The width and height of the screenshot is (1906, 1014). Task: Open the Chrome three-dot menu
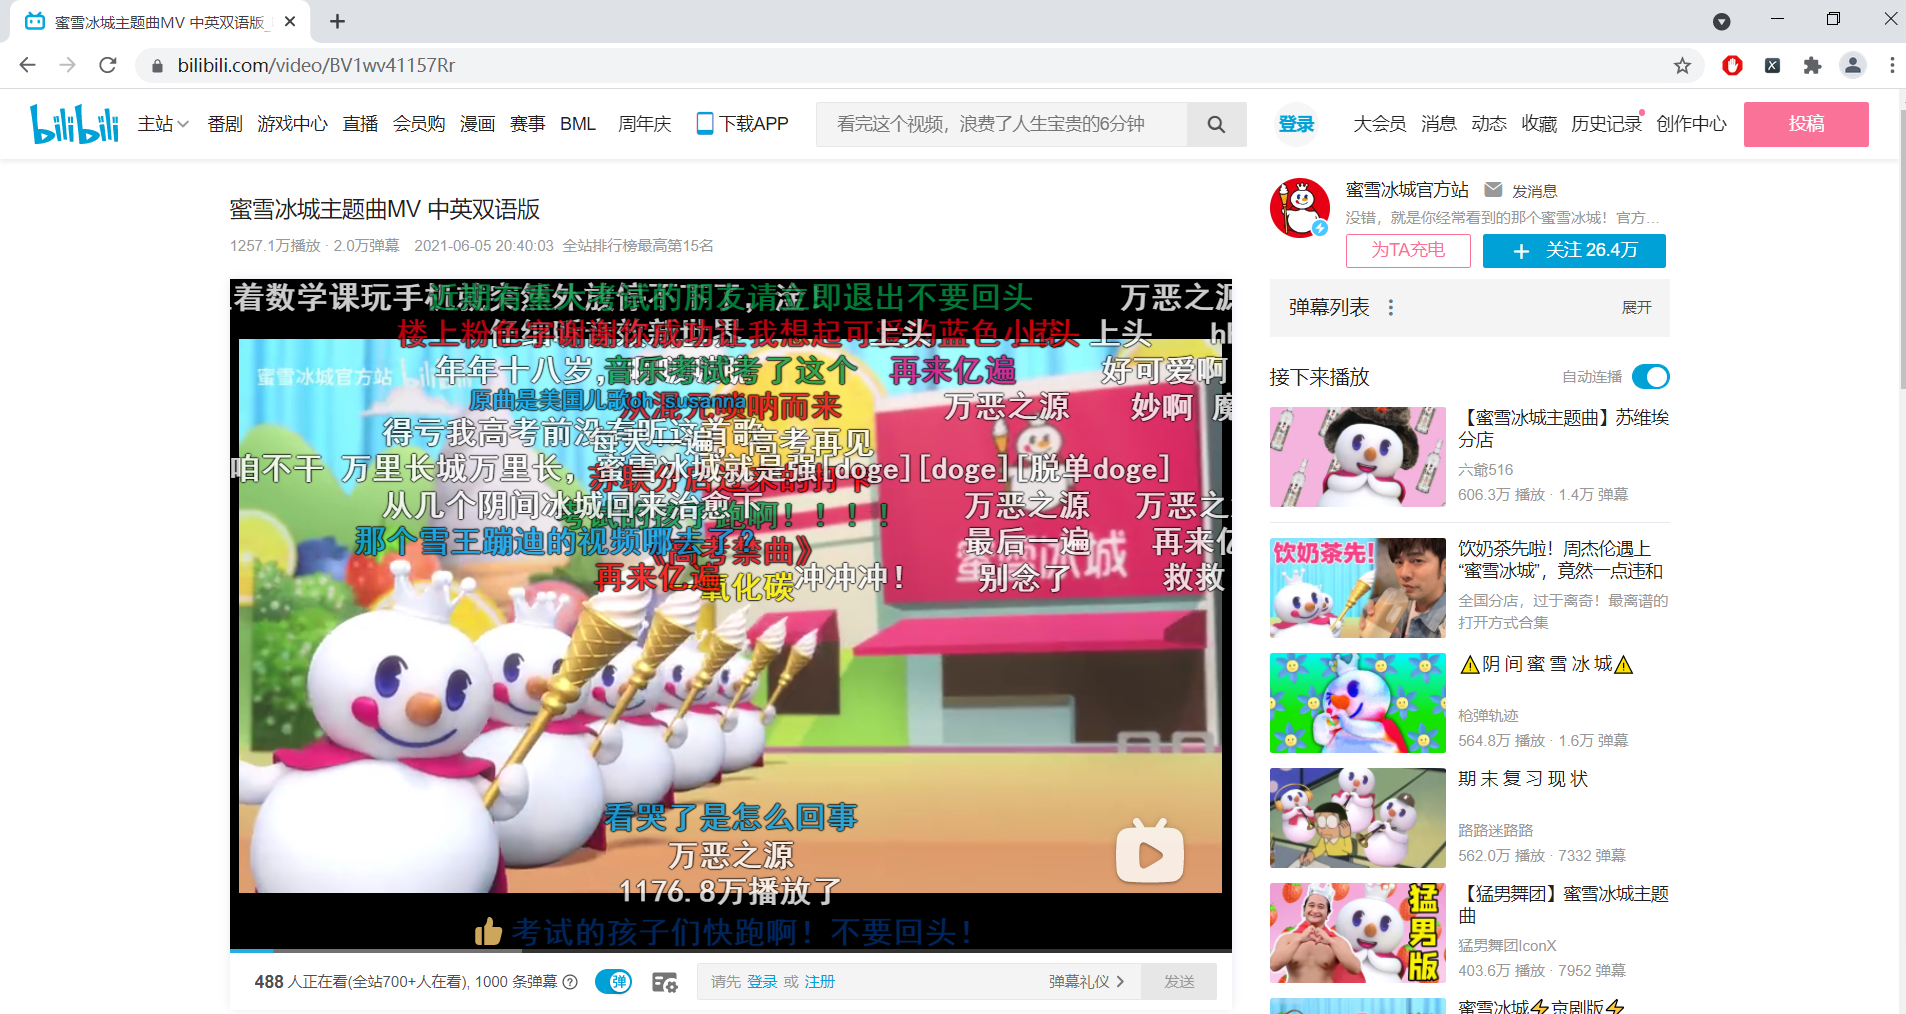[x=1891, y=65]
